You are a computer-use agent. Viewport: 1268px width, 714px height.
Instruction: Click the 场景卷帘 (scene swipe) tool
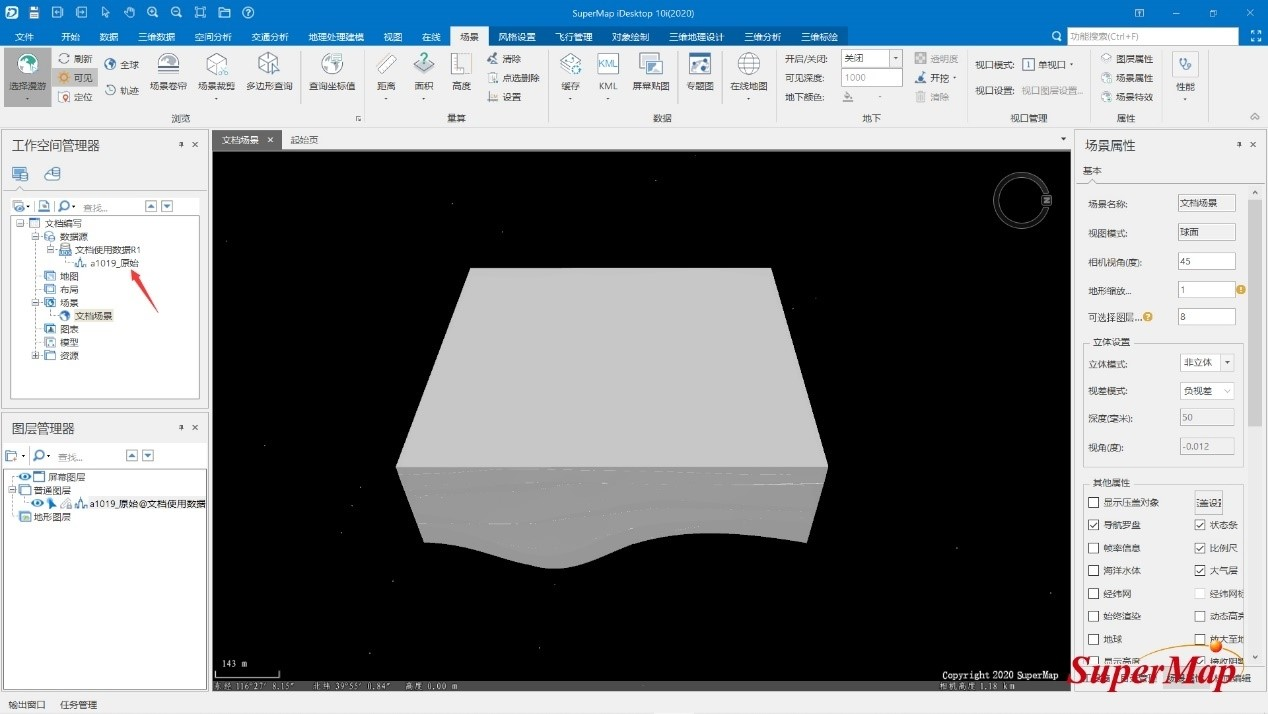(x=168, y=68)
